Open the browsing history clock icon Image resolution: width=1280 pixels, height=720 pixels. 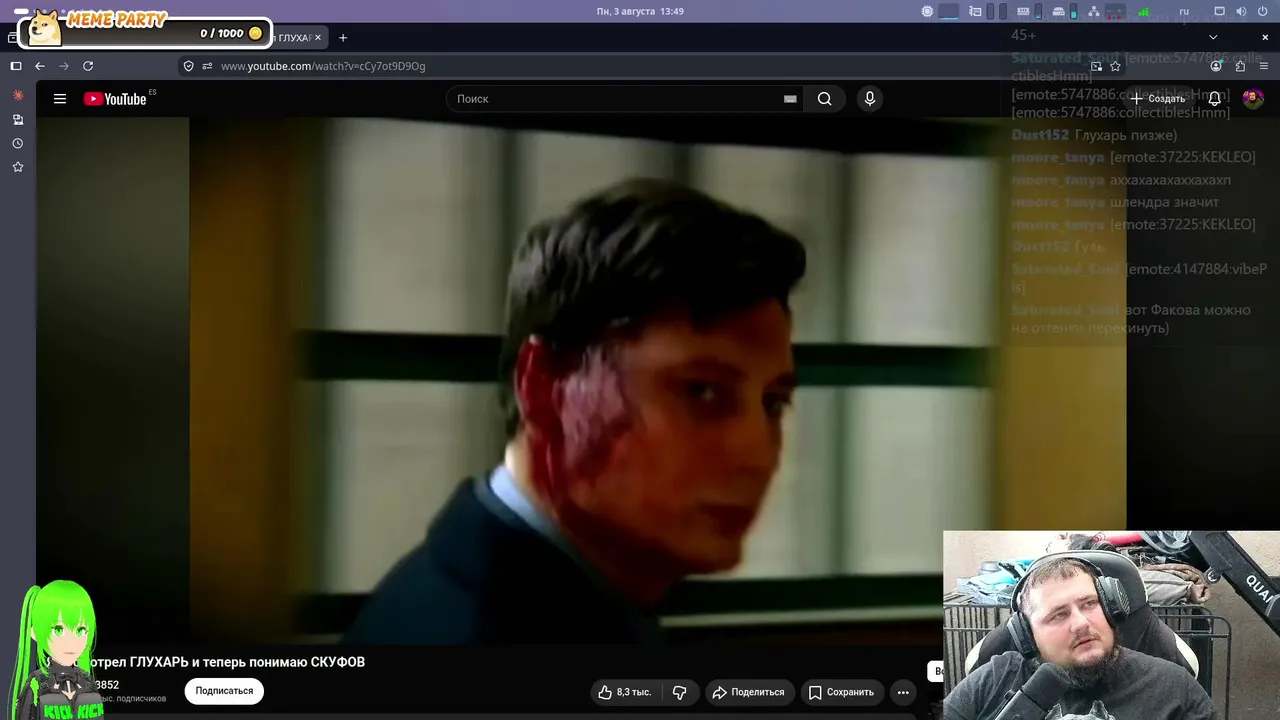17,143
